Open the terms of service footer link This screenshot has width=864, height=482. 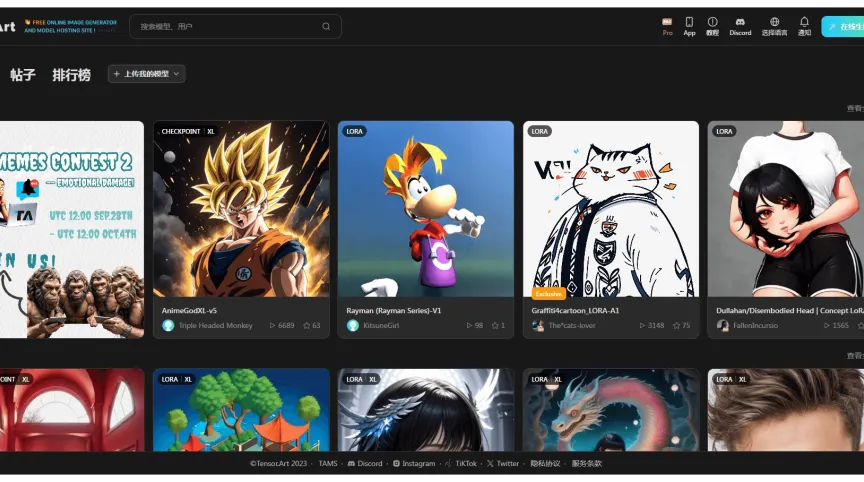(587, 463)
